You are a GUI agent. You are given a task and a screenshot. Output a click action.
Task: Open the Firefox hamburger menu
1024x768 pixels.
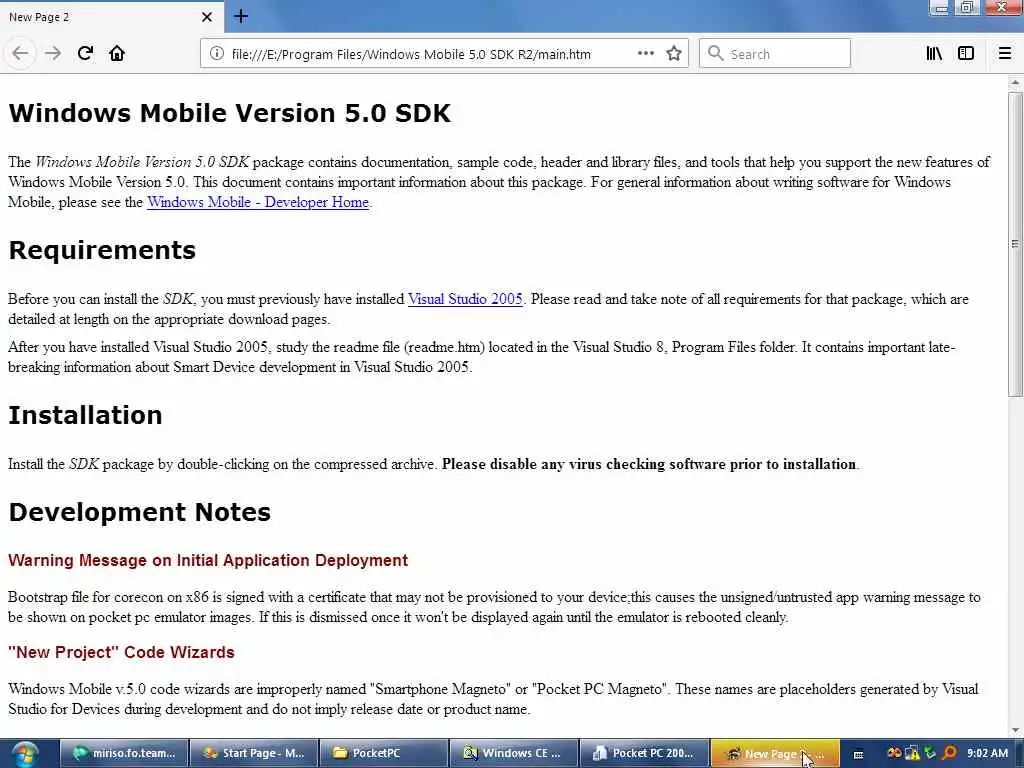point(1005,54)
